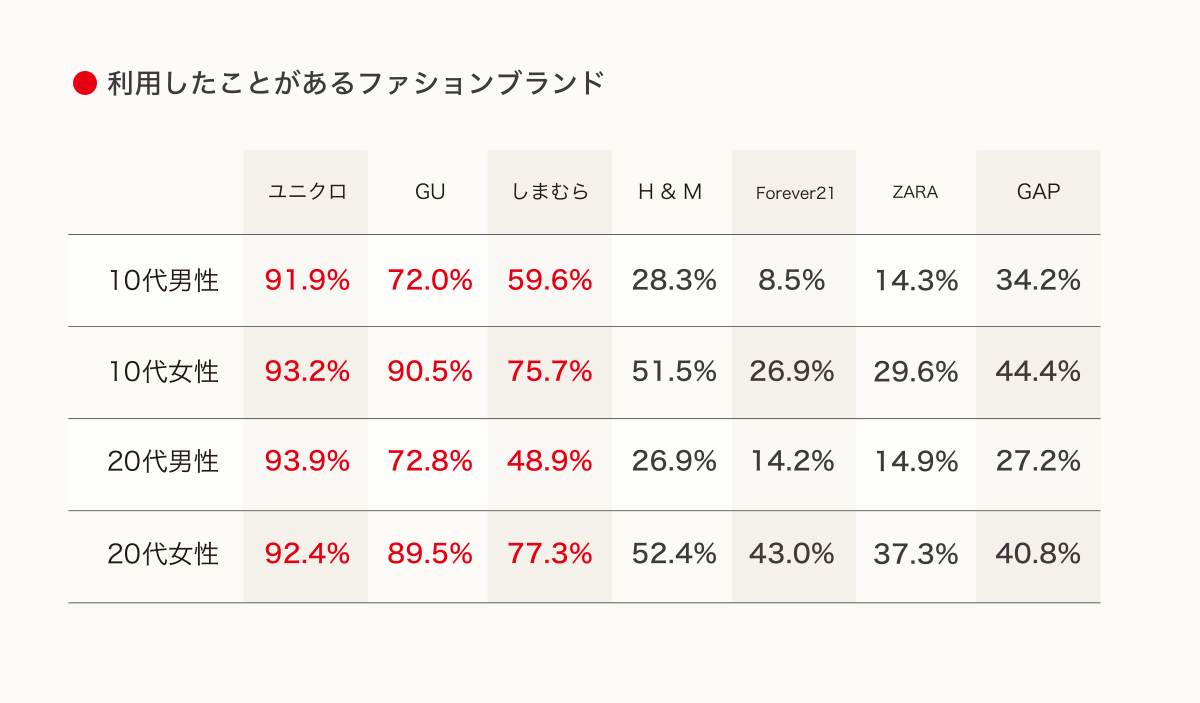The height and width of the screenshot is (703, 1200).
Task: Select the ユニクロ column header
Action: pos(306,192)
